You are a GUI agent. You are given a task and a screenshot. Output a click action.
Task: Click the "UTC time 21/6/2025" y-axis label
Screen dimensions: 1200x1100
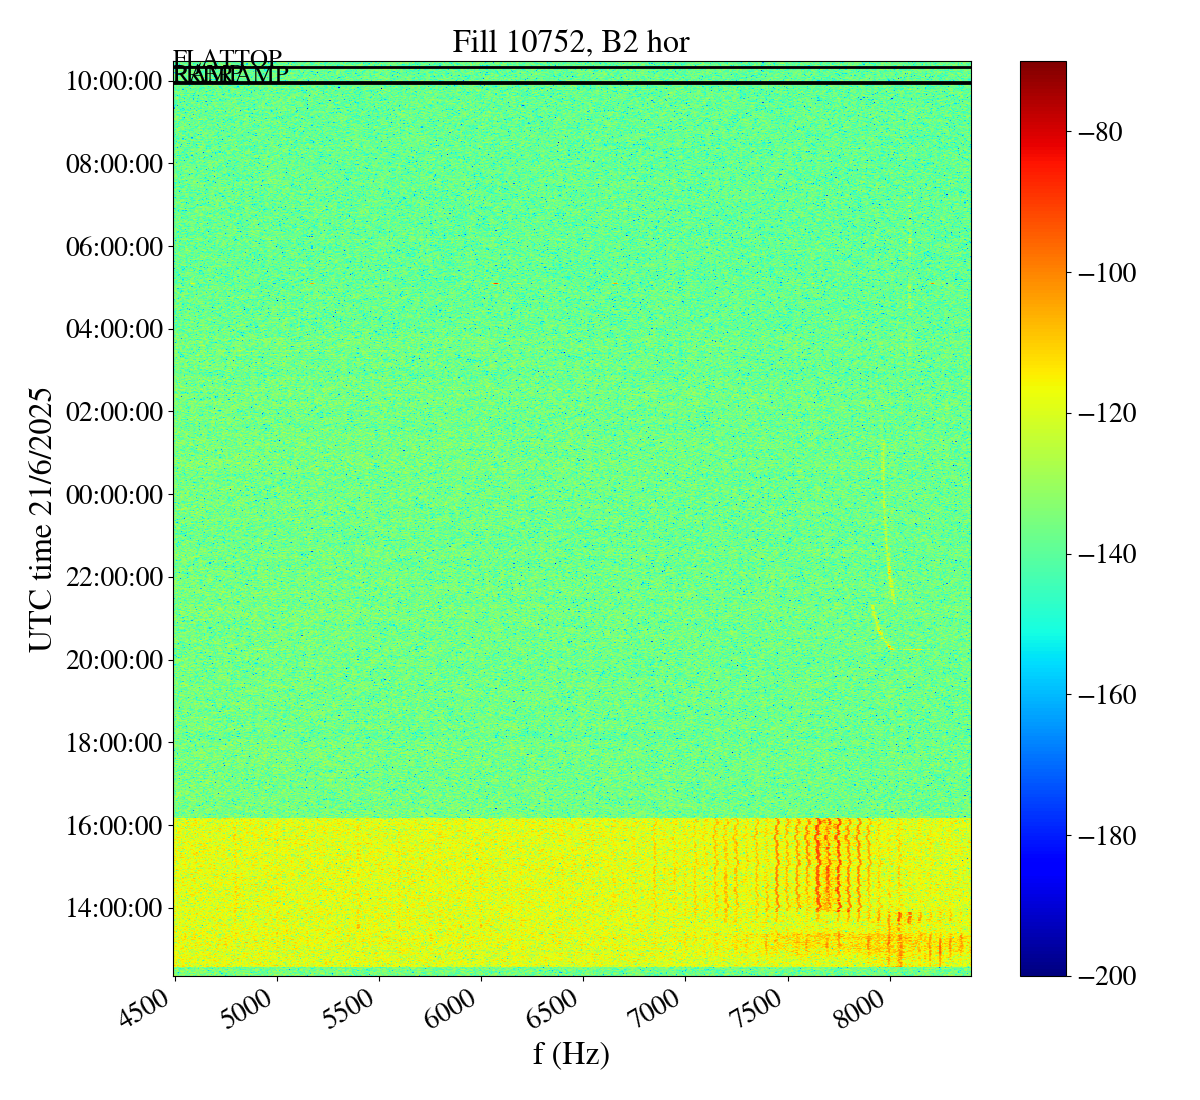pyautogui.click(x=40, y=519)
